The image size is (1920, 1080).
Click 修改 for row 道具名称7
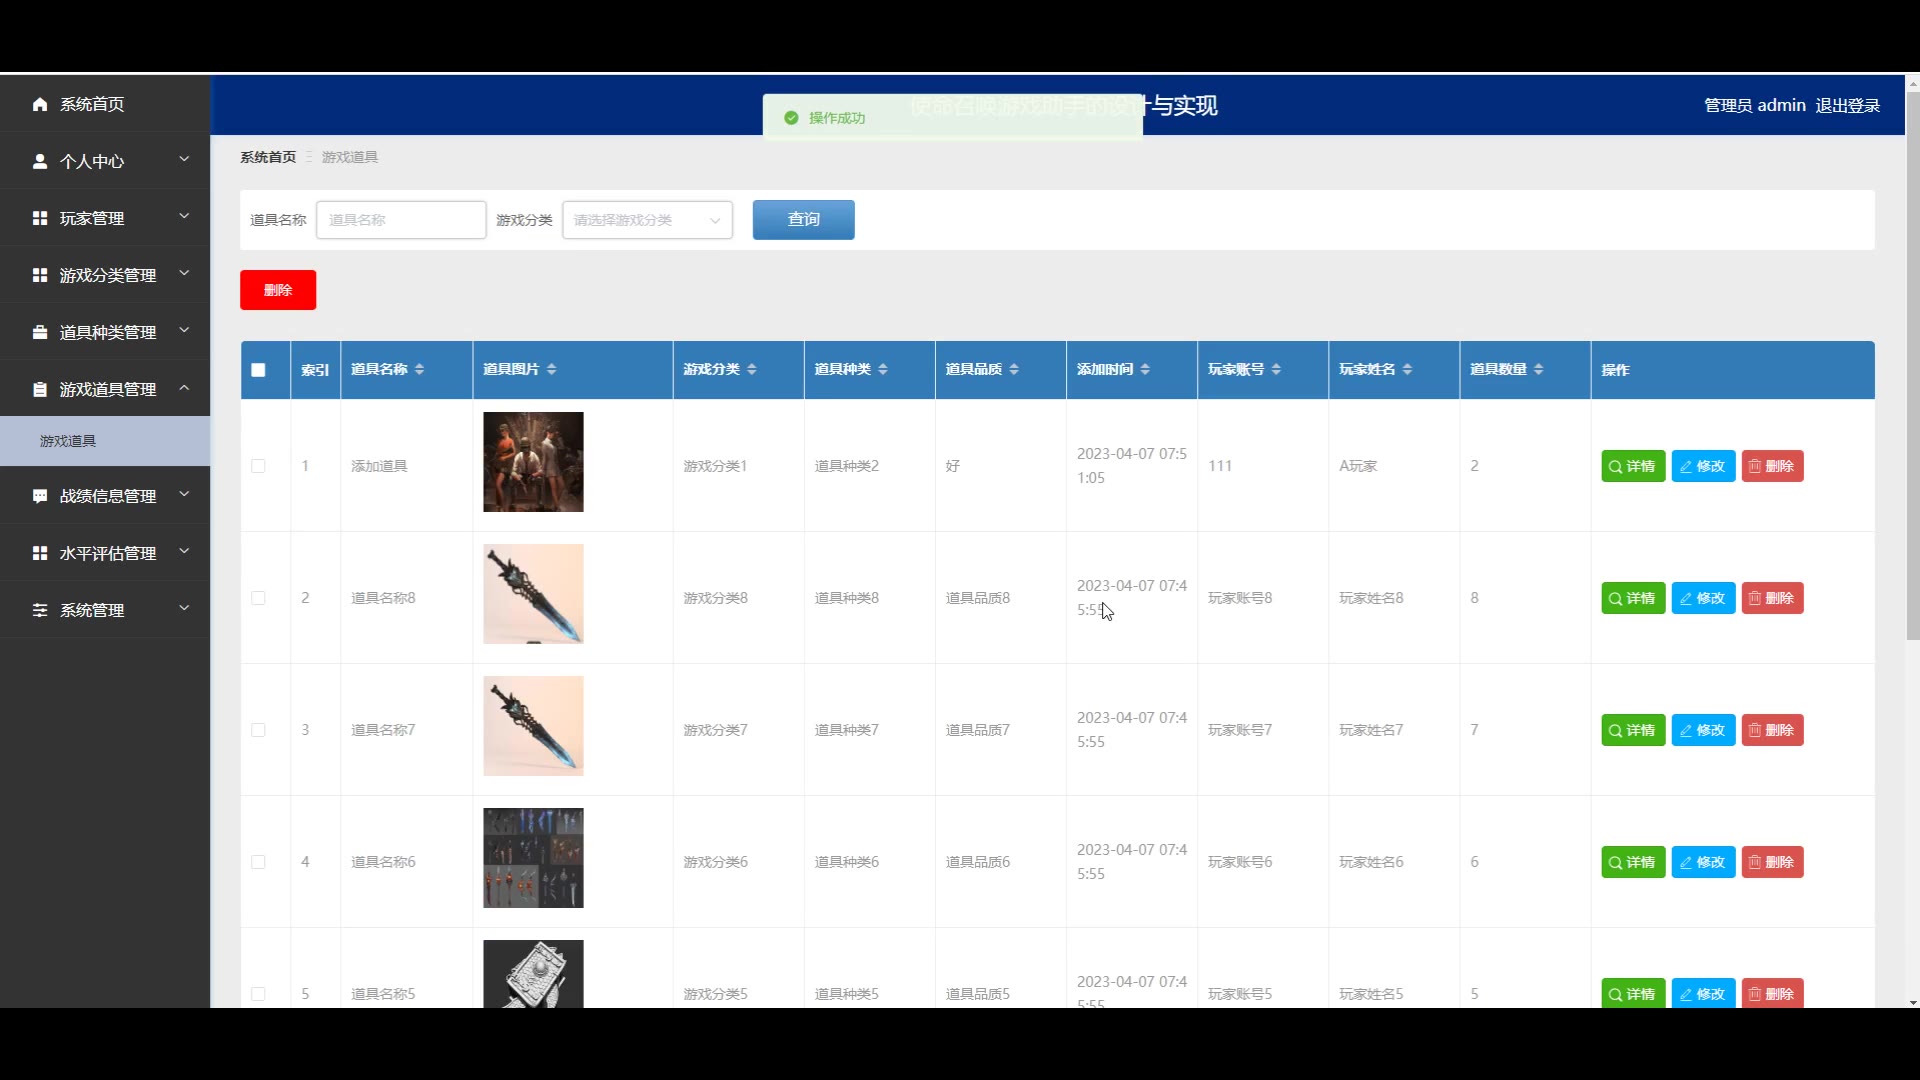pos(1703,730)
